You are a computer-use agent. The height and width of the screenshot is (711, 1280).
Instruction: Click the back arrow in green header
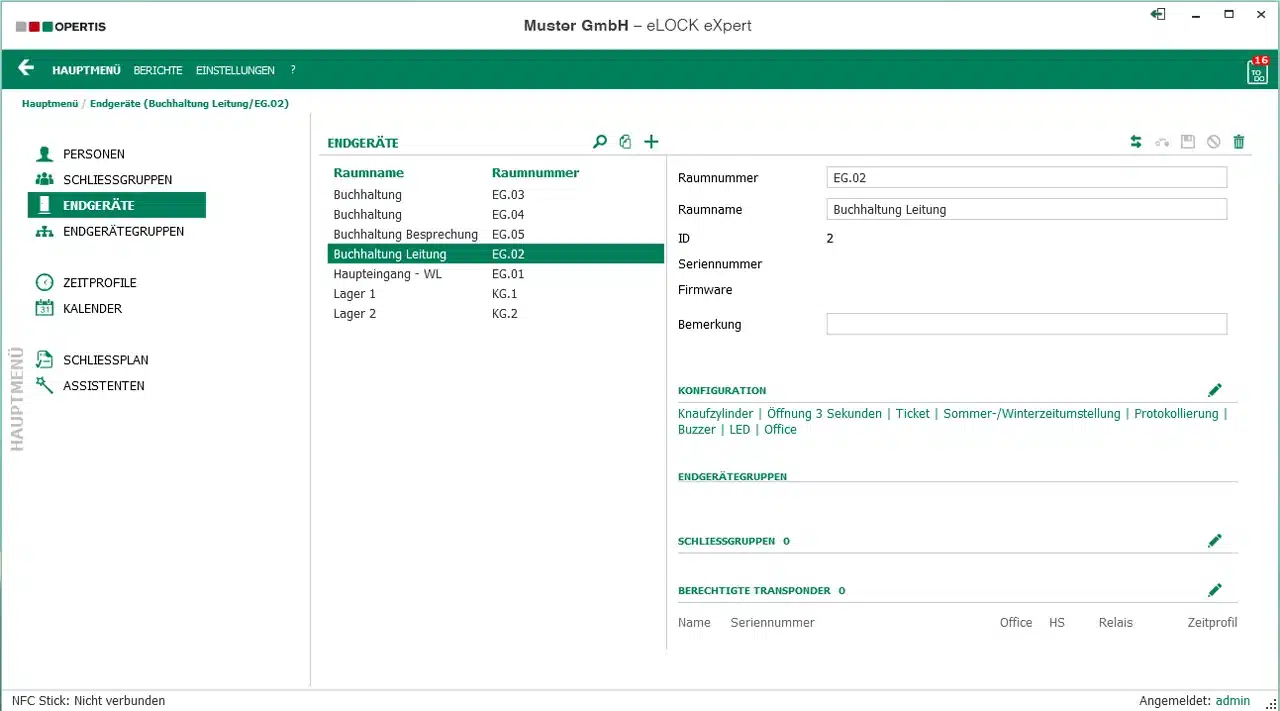26,69
